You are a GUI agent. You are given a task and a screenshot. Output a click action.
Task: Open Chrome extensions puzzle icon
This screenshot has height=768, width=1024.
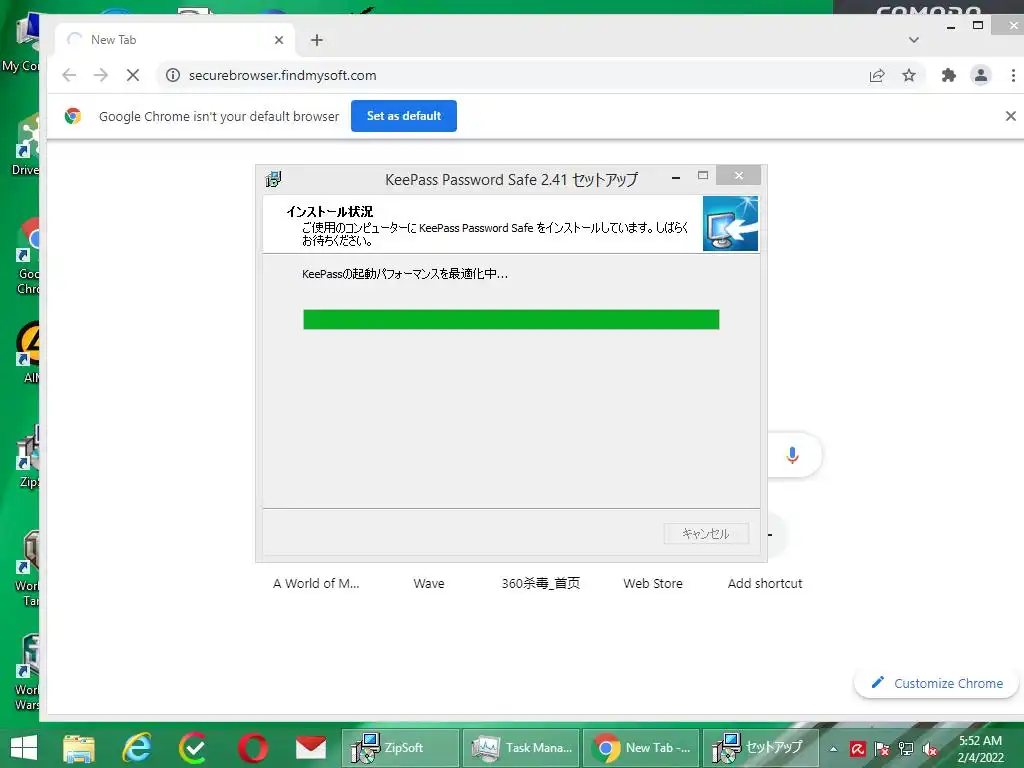click(948, 76)
